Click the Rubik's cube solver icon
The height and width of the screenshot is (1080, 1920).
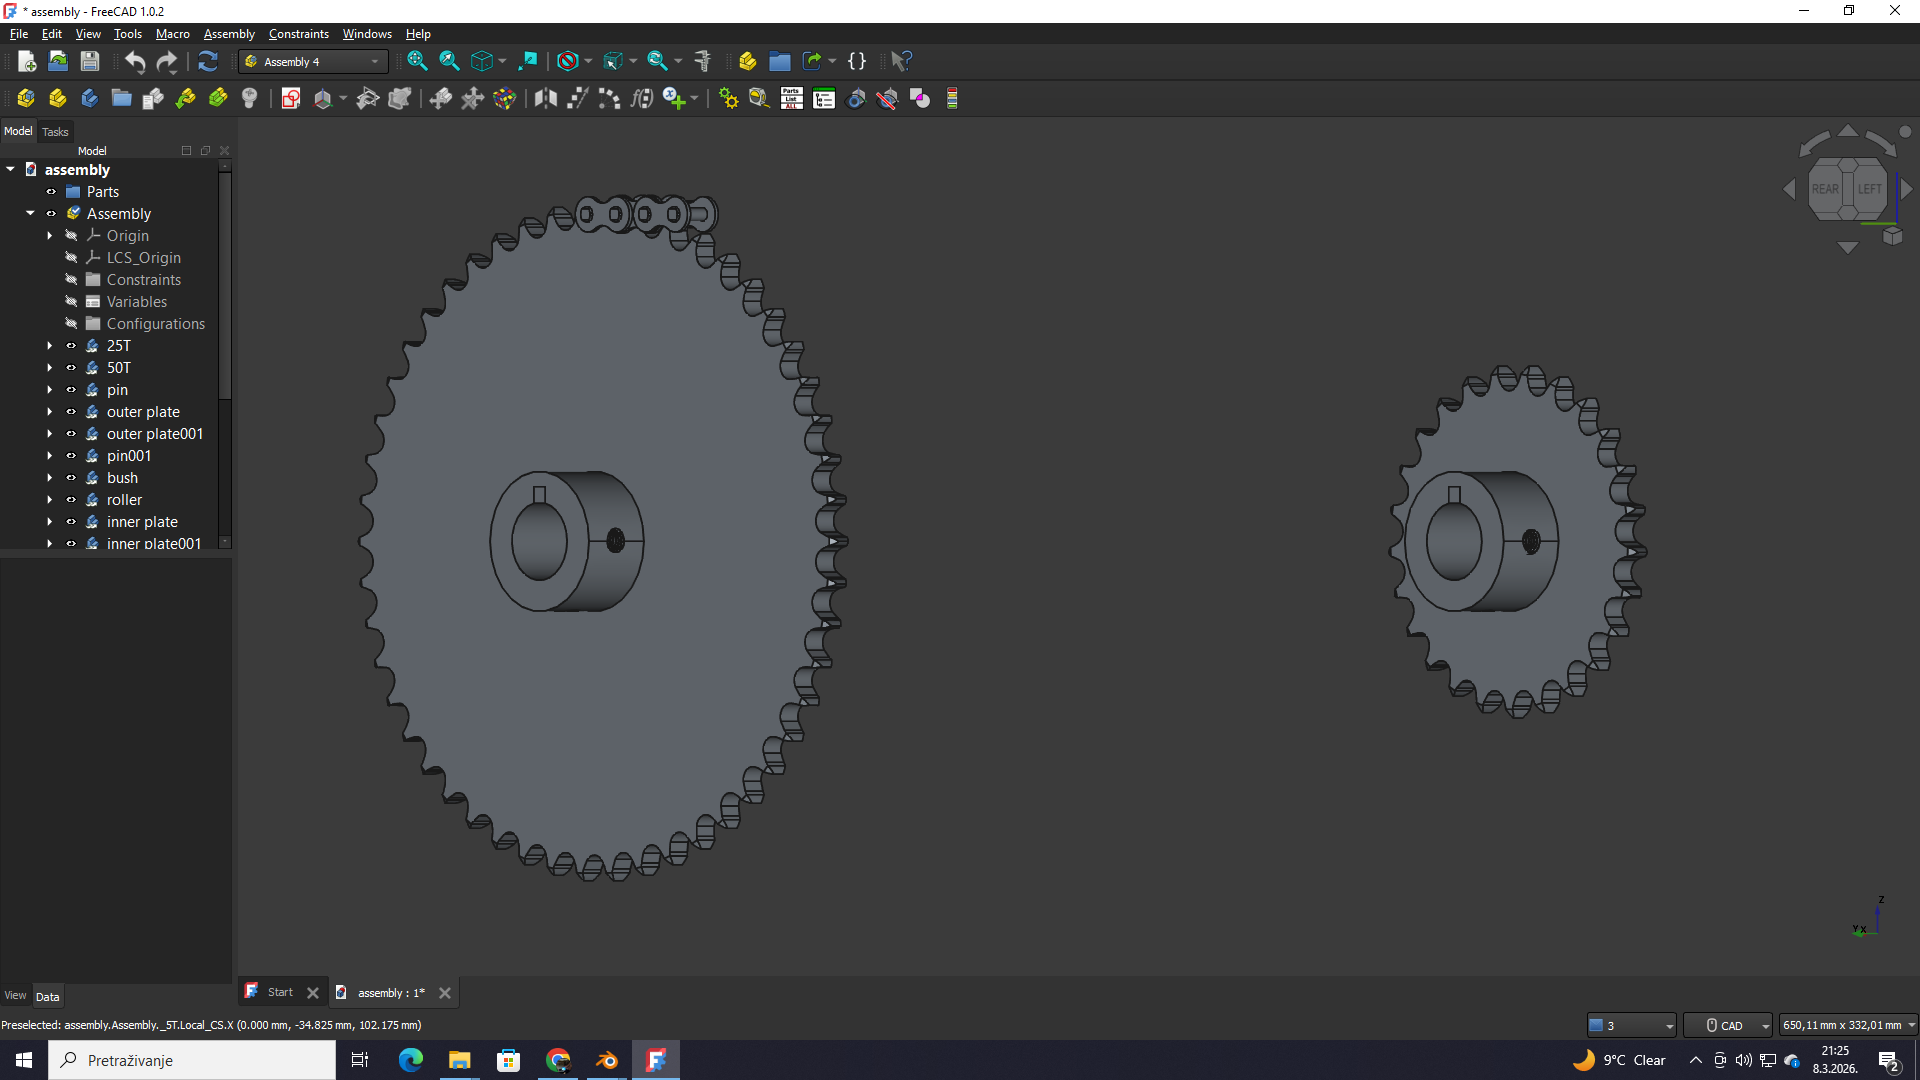(x=505, y=99)
